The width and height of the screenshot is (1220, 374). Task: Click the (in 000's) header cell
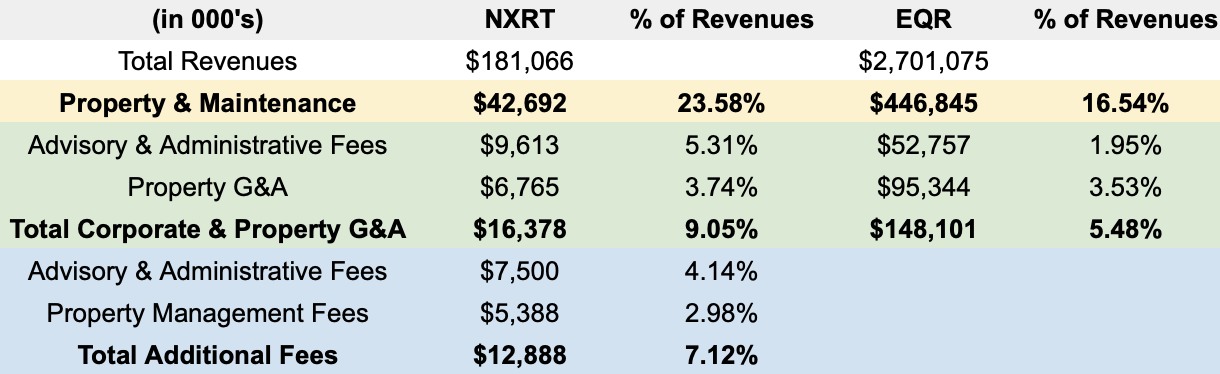pyautogui.click(x=207, y=20)
